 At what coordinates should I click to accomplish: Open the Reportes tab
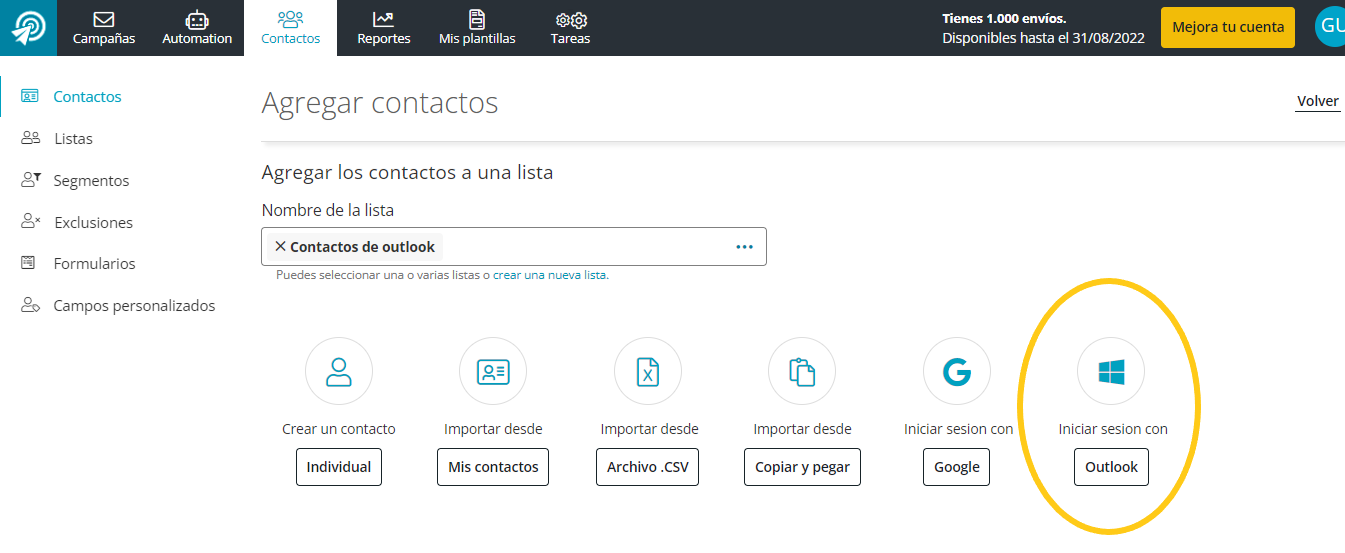pos(384,28)
